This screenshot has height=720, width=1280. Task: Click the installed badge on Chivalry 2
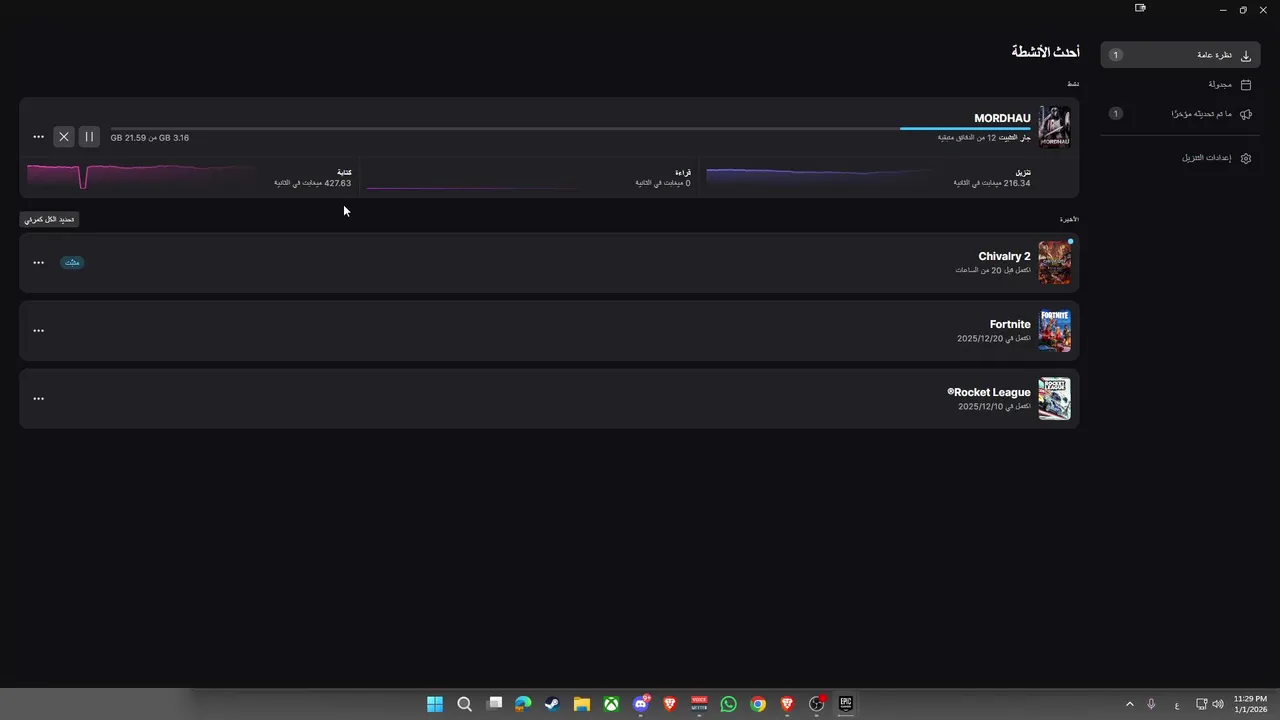point(72,263)
